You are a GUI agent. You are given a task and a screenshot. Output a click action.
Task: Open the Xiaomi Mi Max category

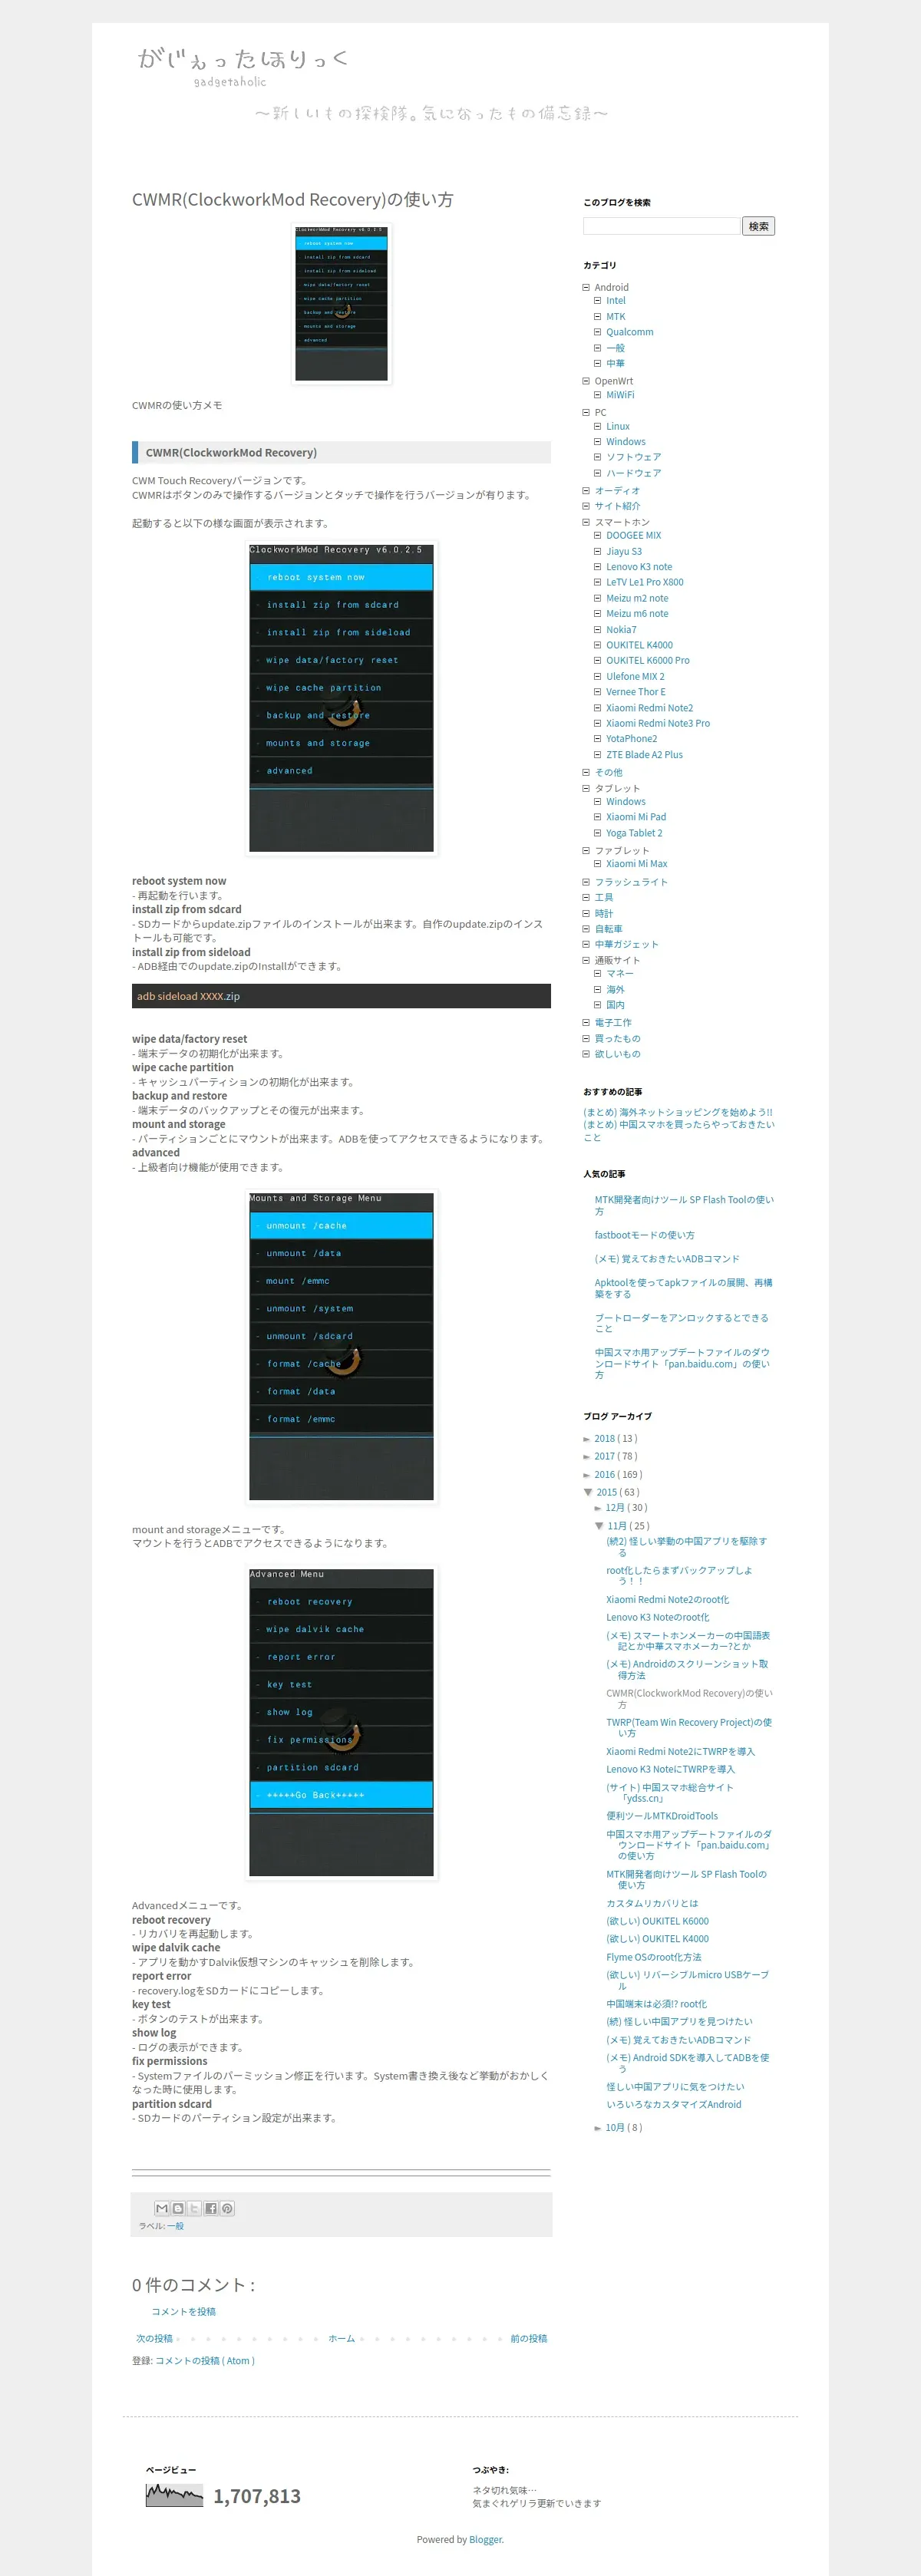(637, 864)
